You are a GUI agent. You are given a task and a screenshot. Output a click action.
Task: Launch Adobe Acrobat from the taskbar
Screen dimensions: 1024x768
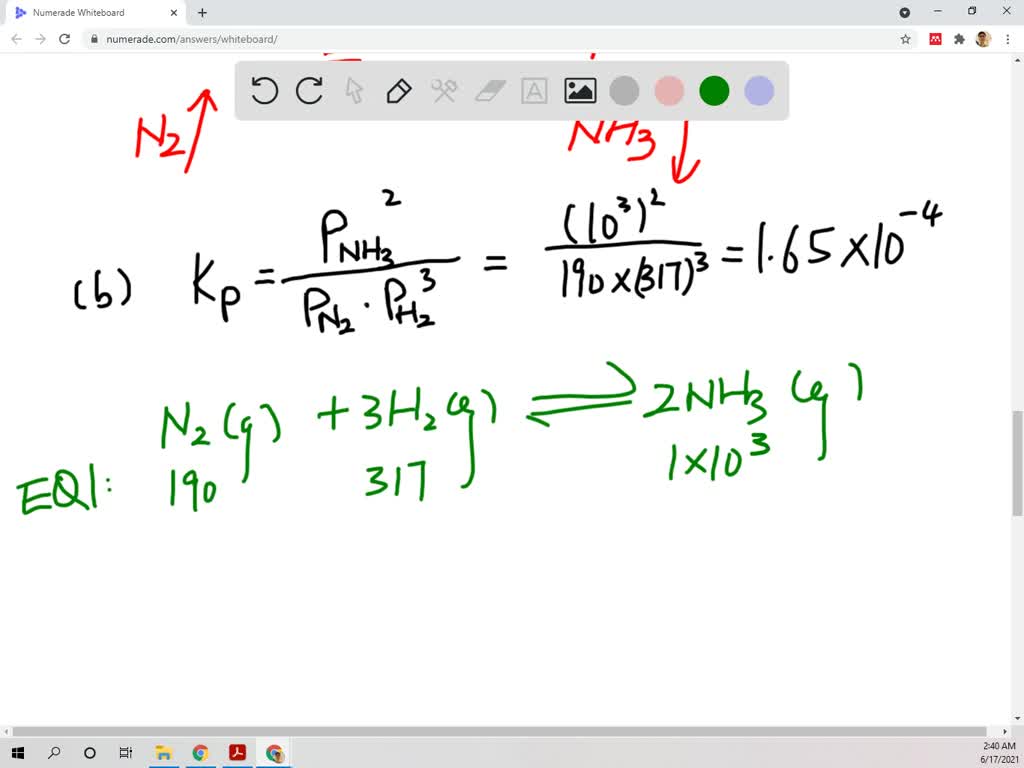(238, 753)
